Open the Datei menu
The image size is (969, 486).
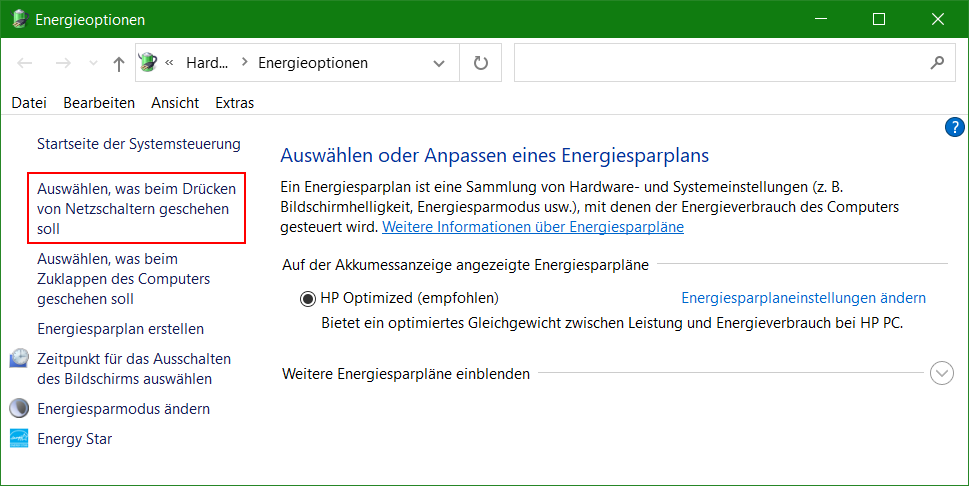click(29, 103)
